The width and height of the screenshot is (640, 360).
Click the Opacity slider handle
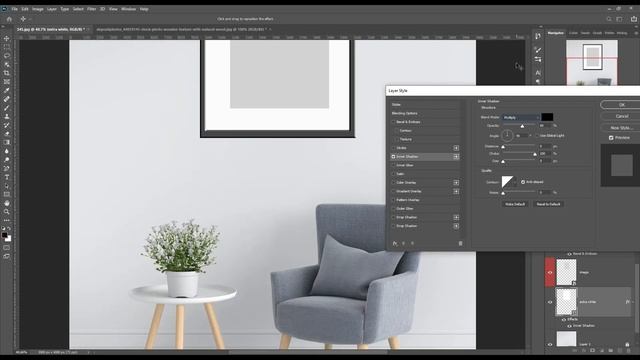click(522, 126)
